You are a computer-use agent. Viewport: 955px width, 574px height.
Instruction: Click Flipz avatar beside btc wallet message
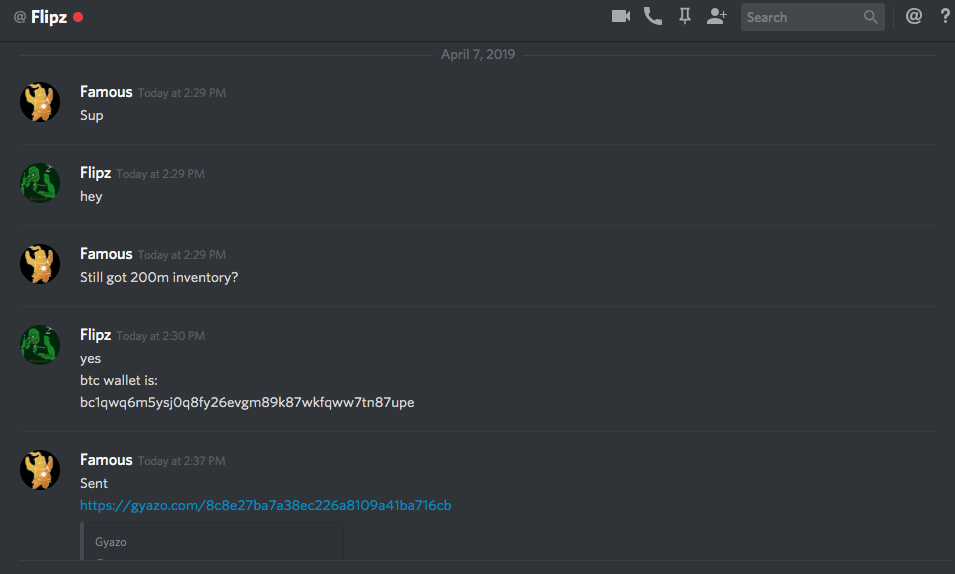click(x=40, y=345)
